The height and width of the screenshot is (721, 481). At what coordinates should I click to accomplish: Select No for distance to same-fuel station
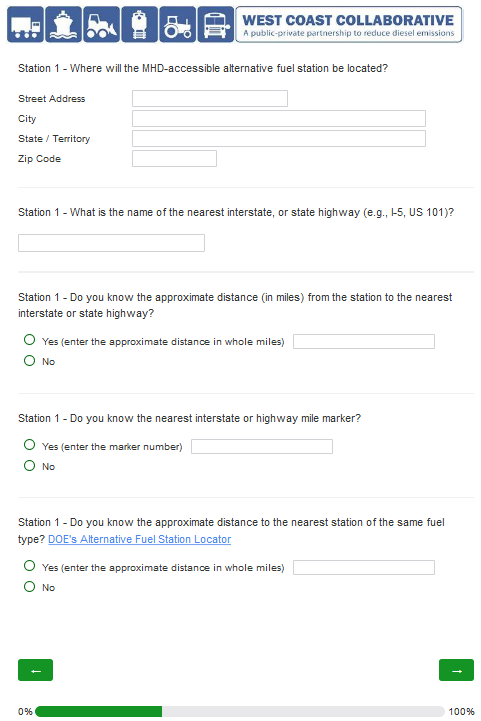29,586
